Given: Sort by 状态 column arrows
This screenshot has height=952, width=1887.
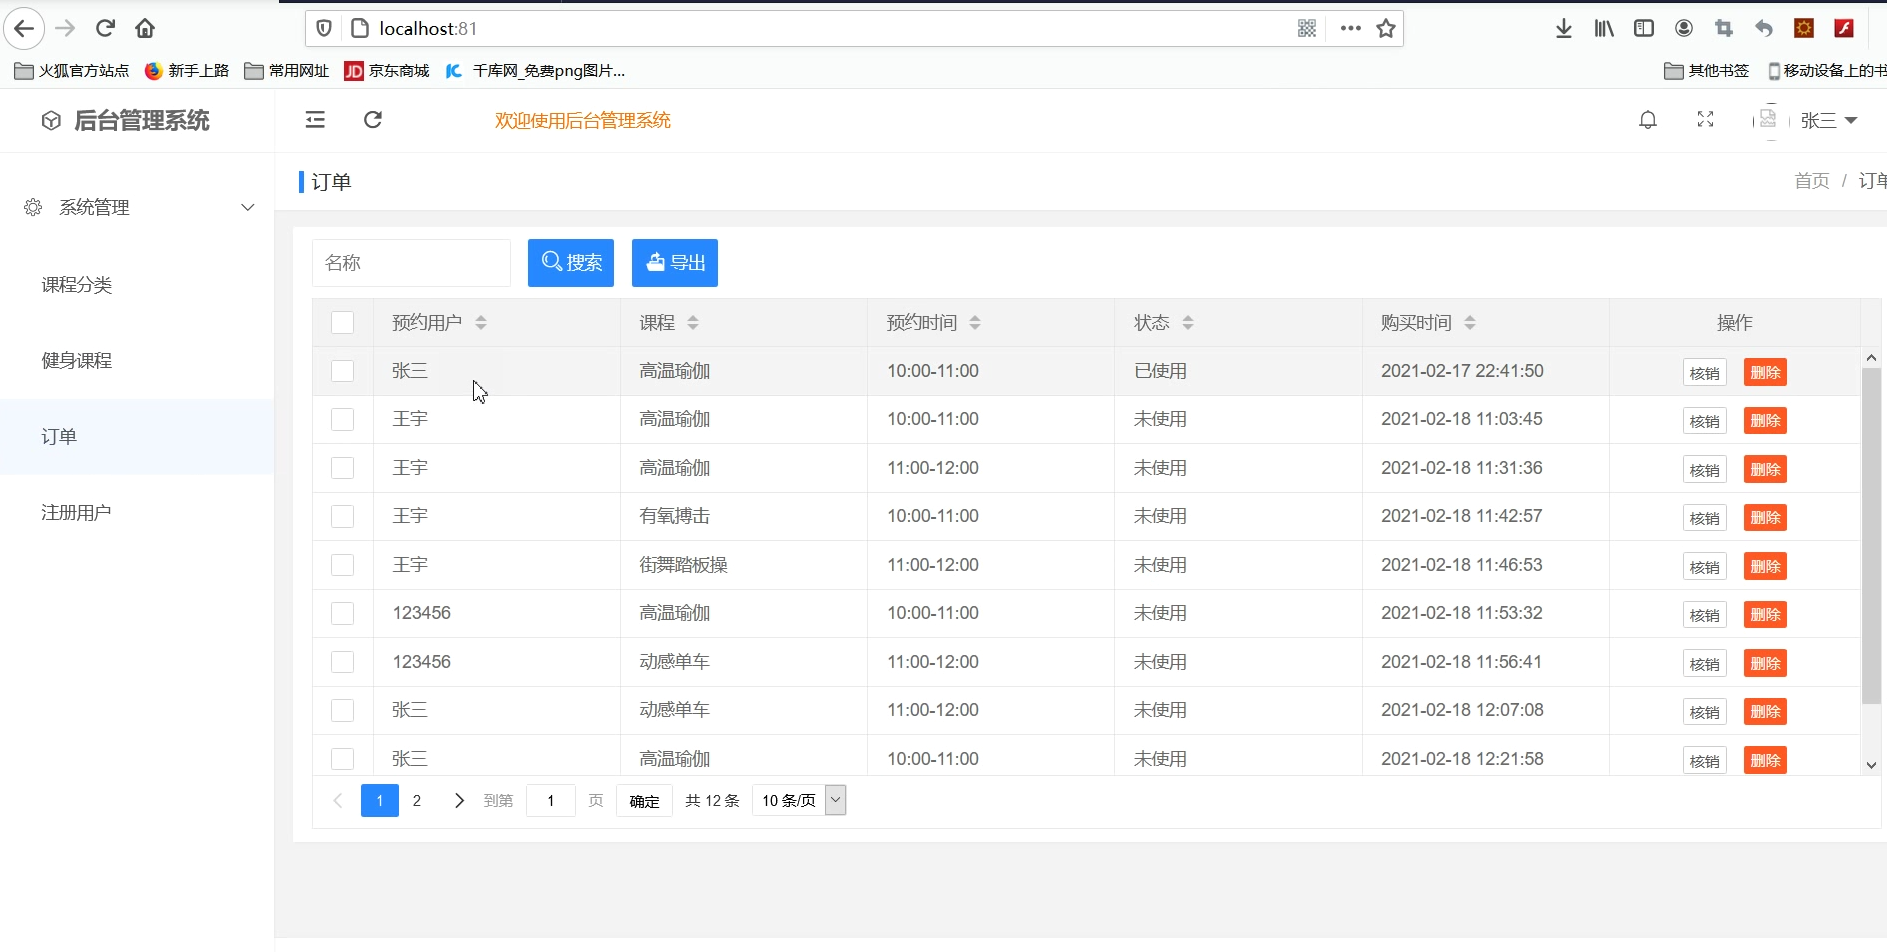Looking at the screenshot, I should click(x=1188, y=322).
